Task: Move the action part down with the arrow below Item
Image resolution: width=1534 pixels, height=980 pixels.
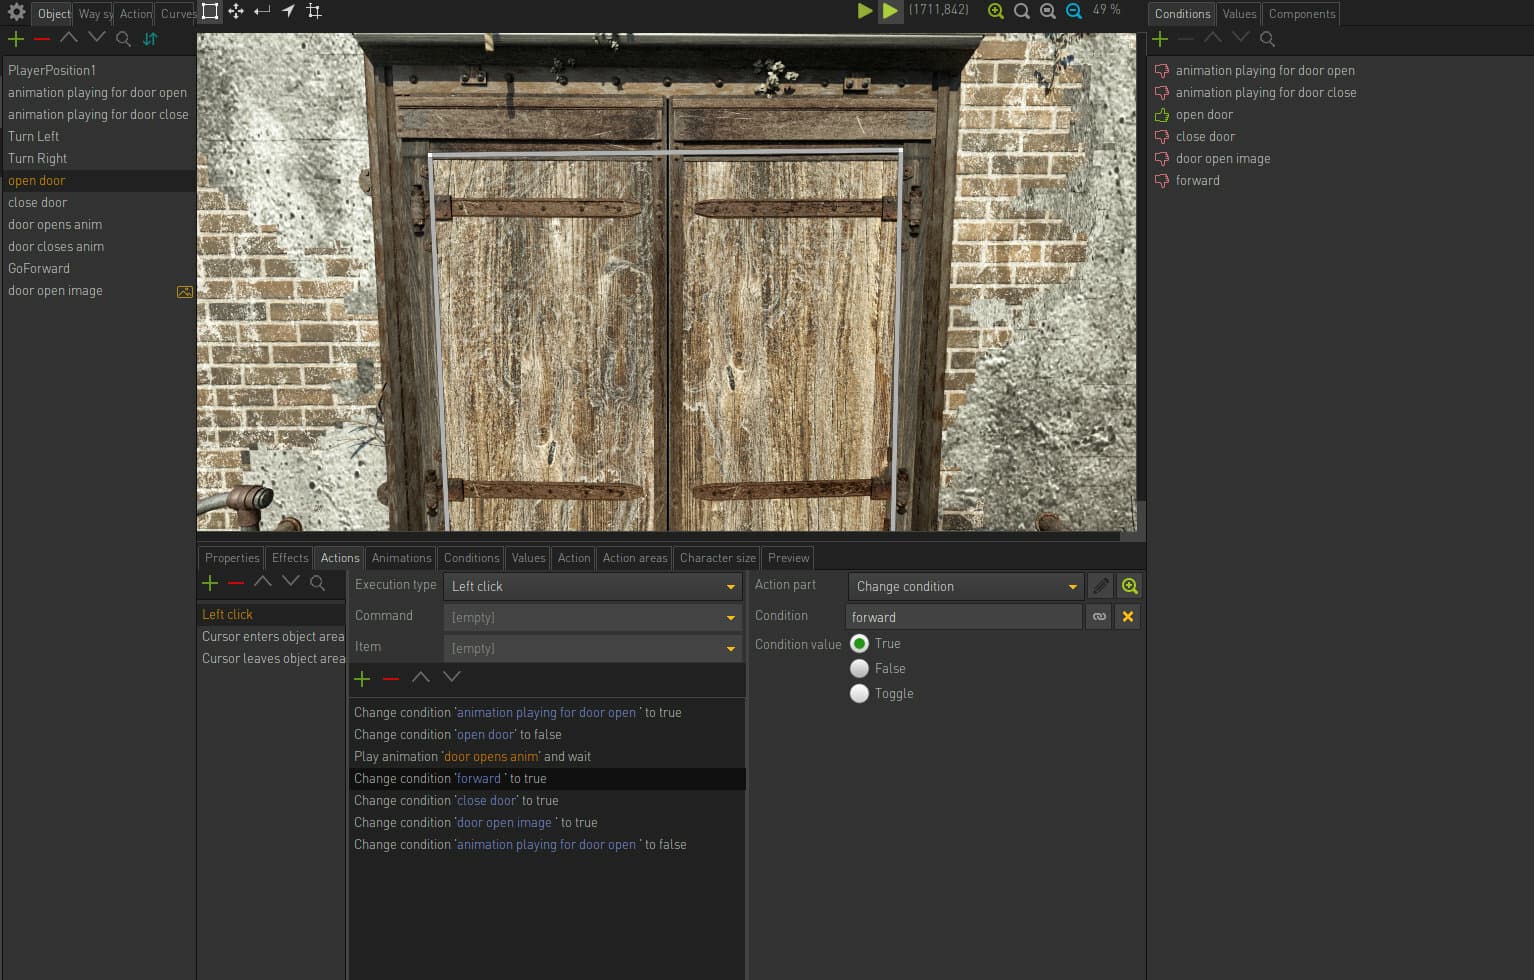Action: click(x=452, y=678)
